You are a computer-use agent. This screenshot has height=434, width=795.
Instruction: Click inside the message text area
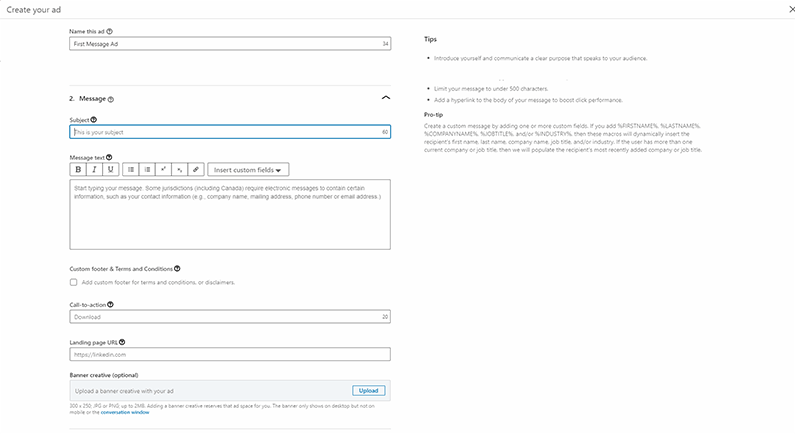[x=230, y=214]
